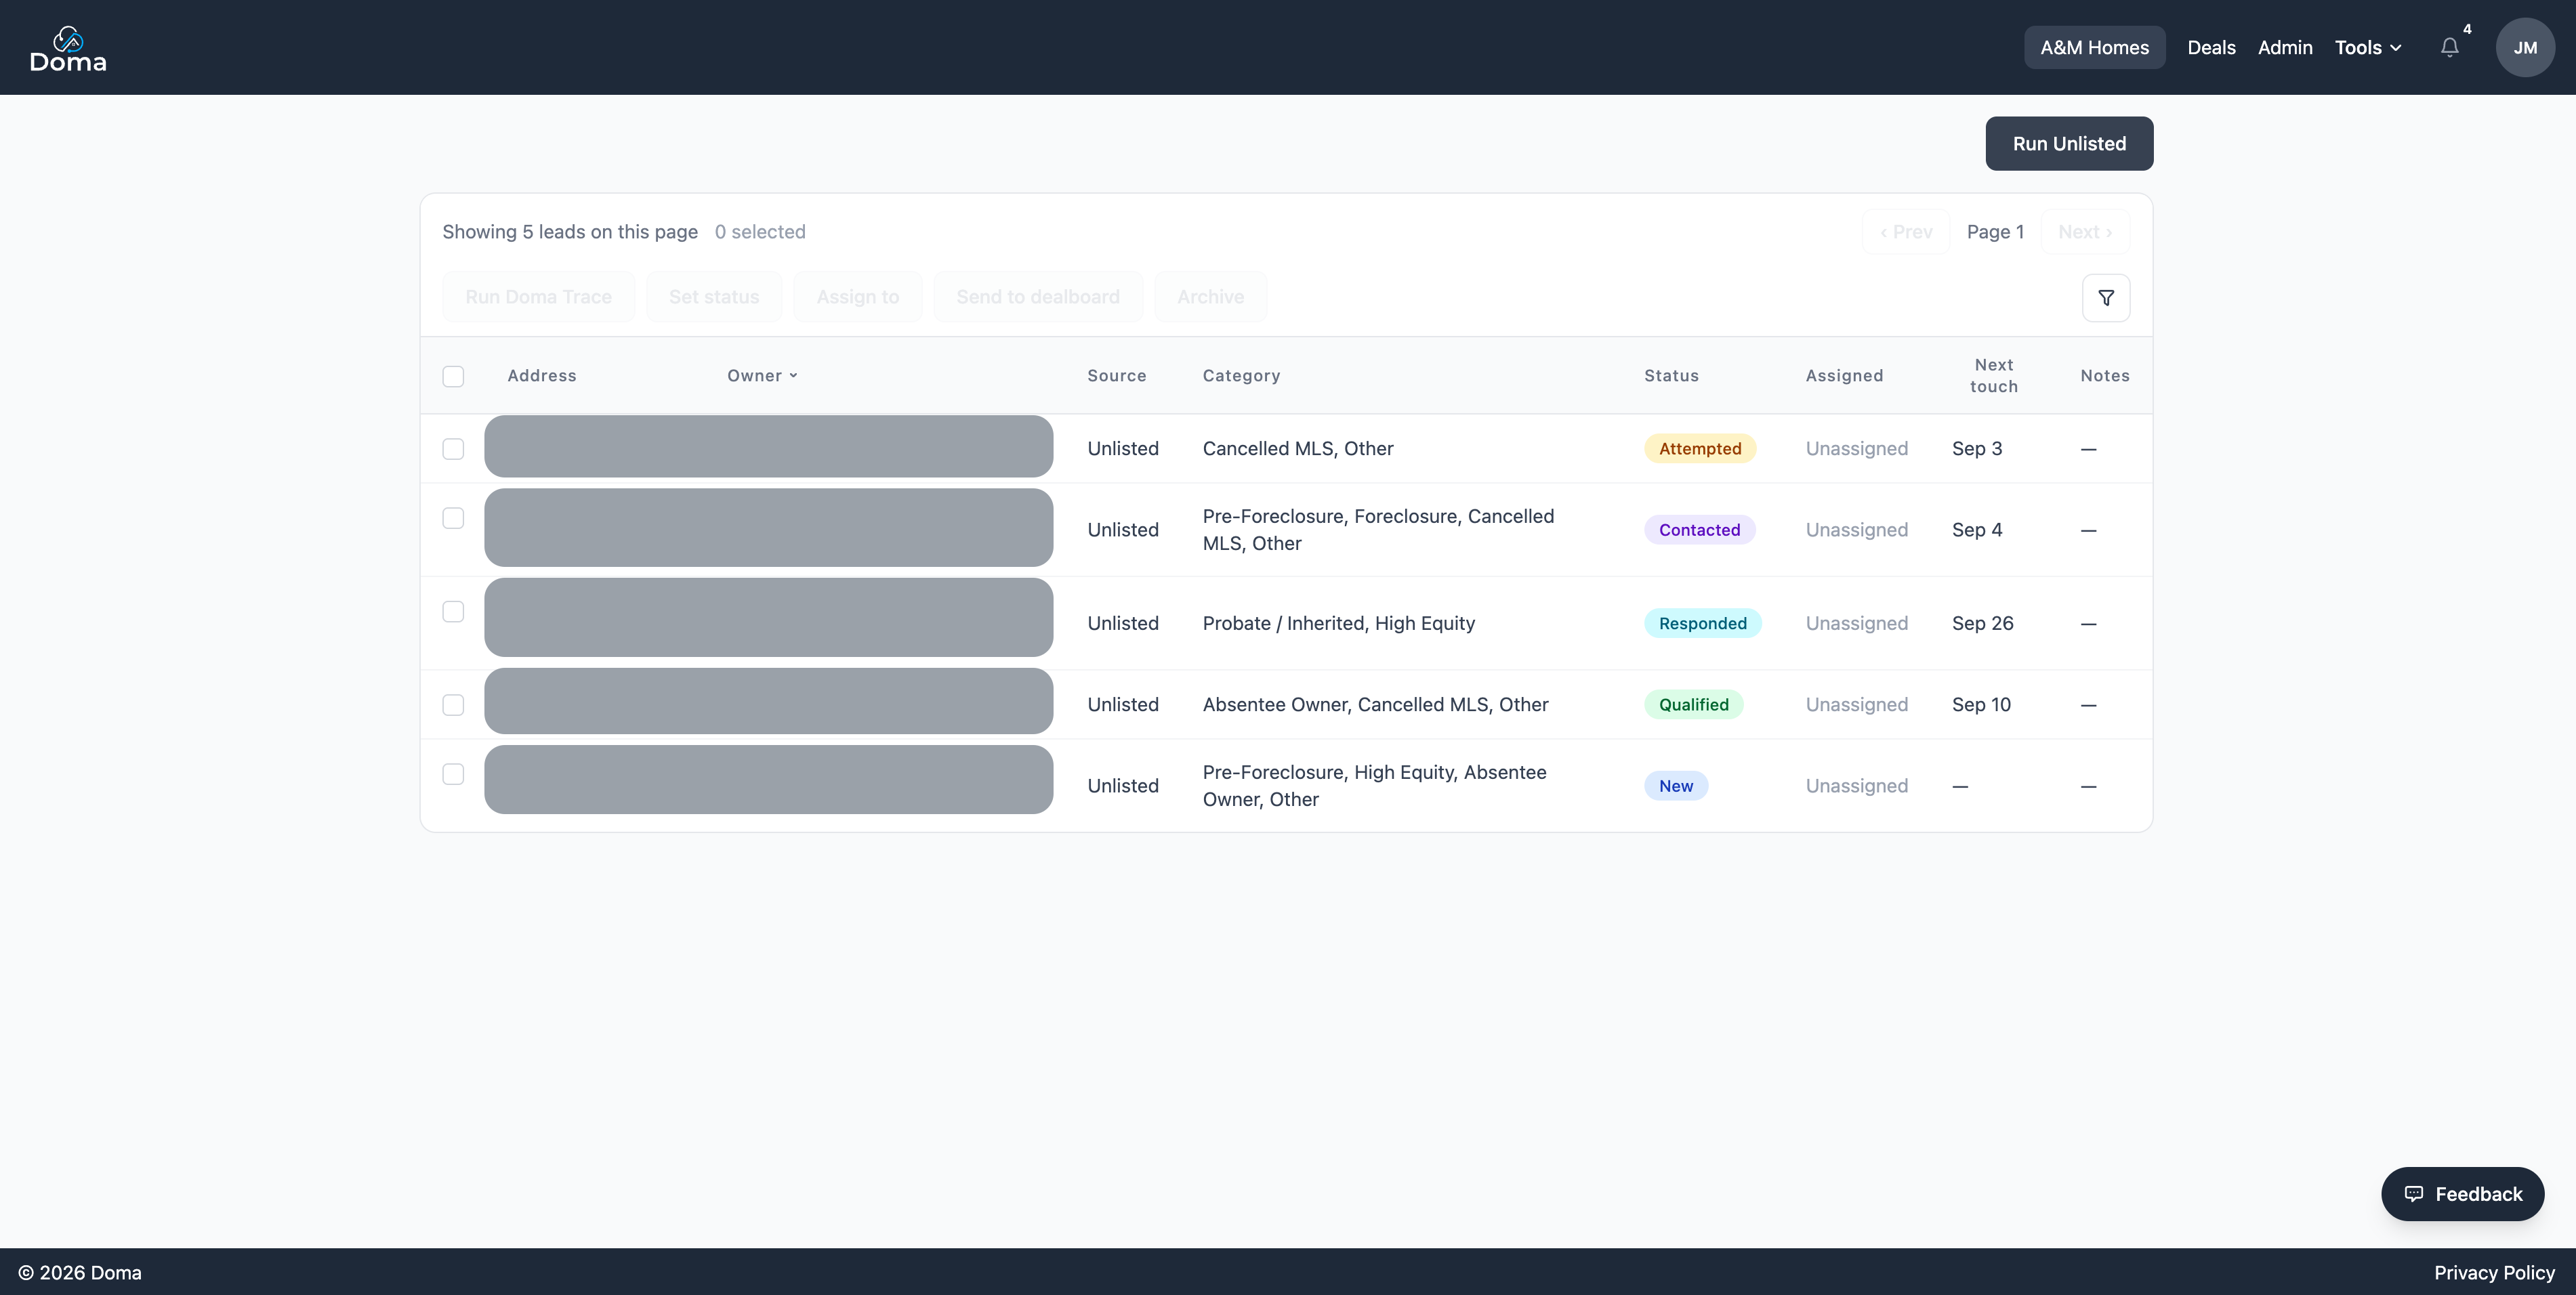Go to the Deals menu item
Viewport: 2576px width, 1295px height.
pos(2211,47)
